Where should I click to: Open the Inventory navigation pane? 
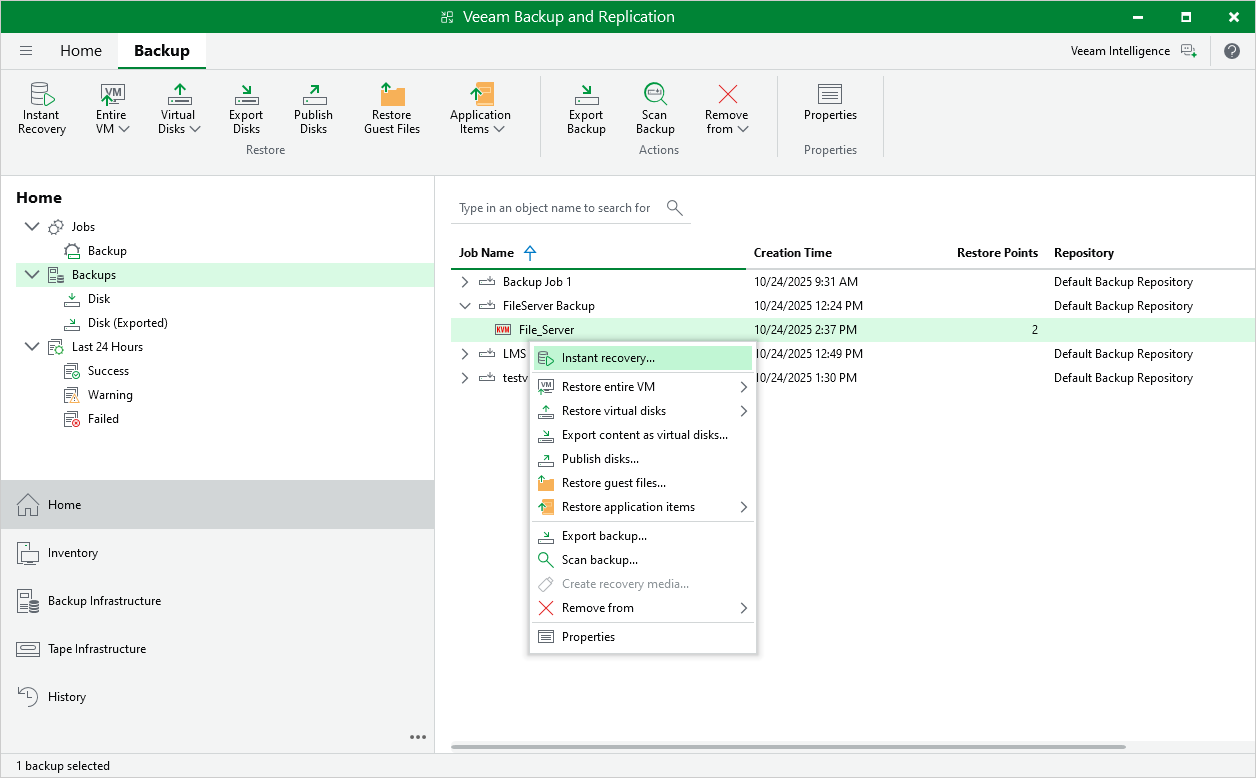[x=217, y=553]
